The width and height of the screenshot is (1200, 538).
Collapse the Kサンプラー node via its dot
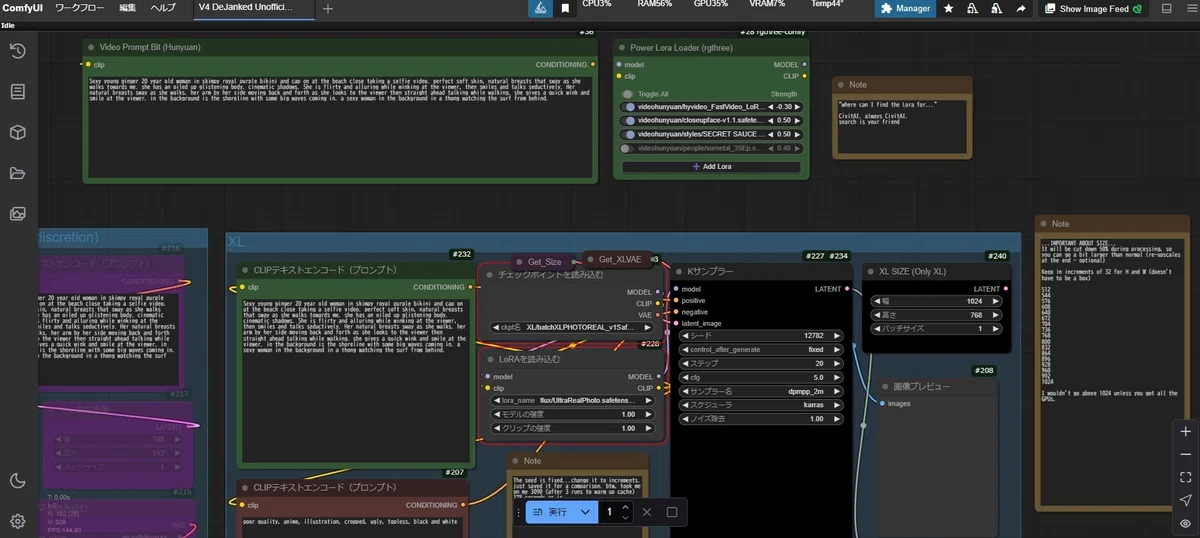[x=679, y=272]
